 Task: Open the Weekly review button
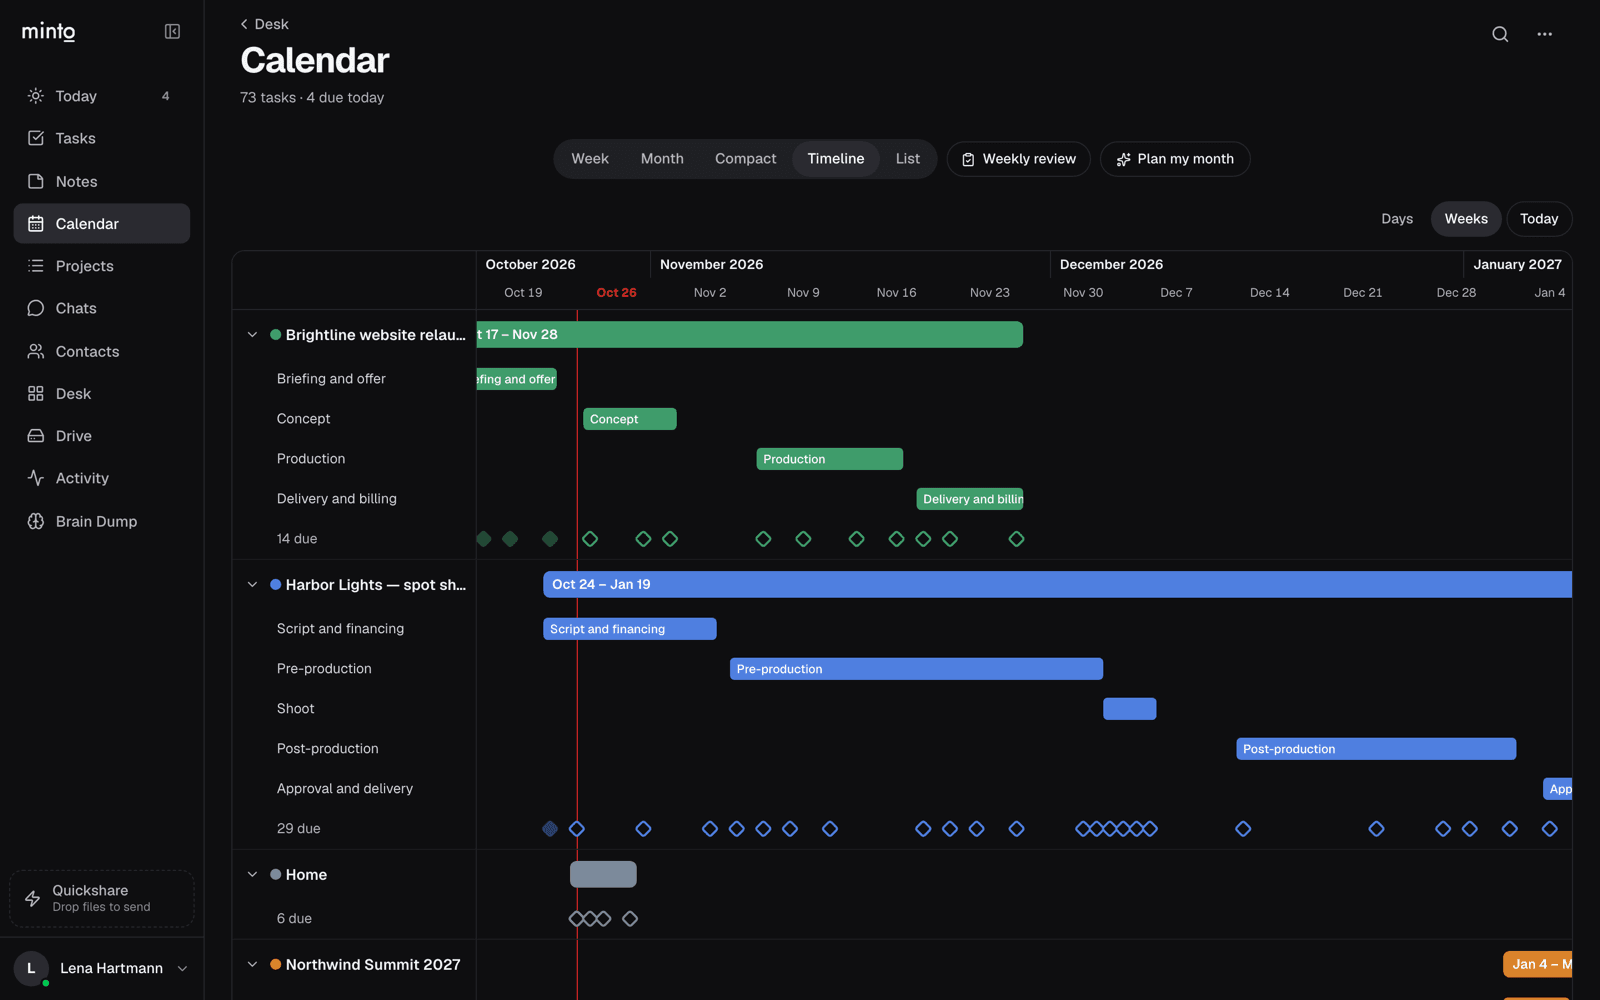pyautogui.click(x=1018, y=159)
